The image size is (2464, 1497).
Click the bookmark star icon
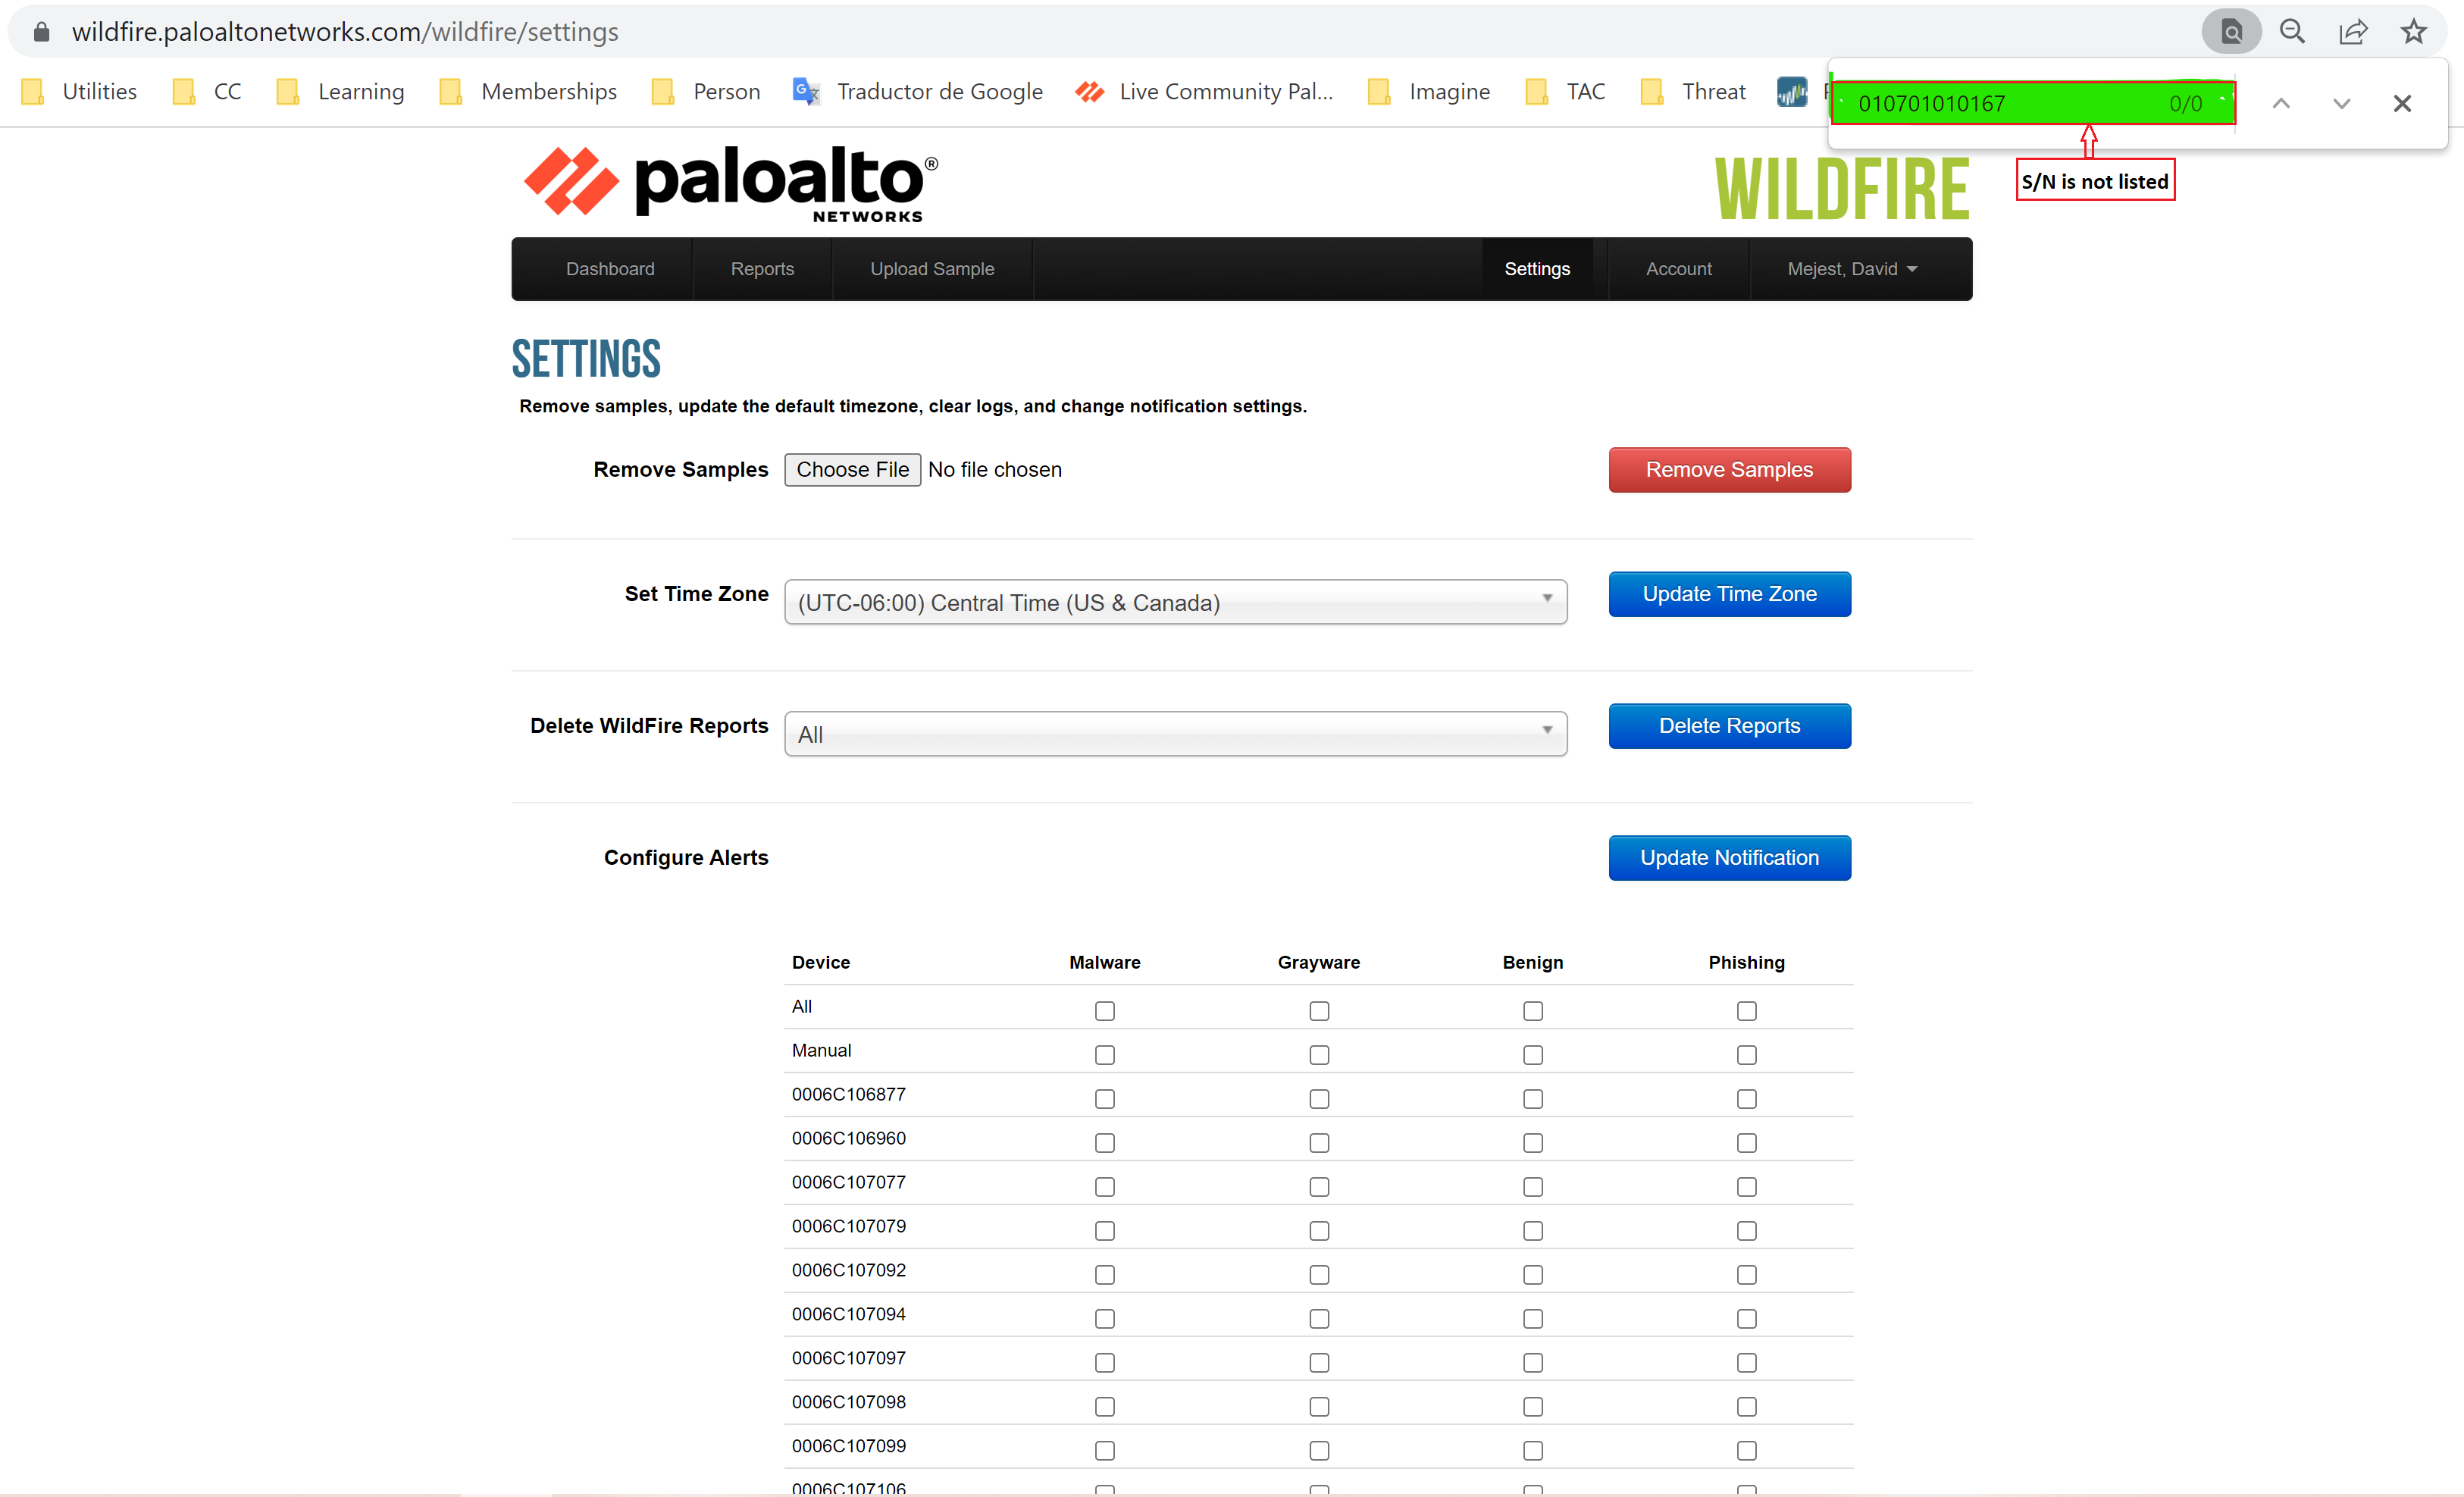coord(2413,32)
